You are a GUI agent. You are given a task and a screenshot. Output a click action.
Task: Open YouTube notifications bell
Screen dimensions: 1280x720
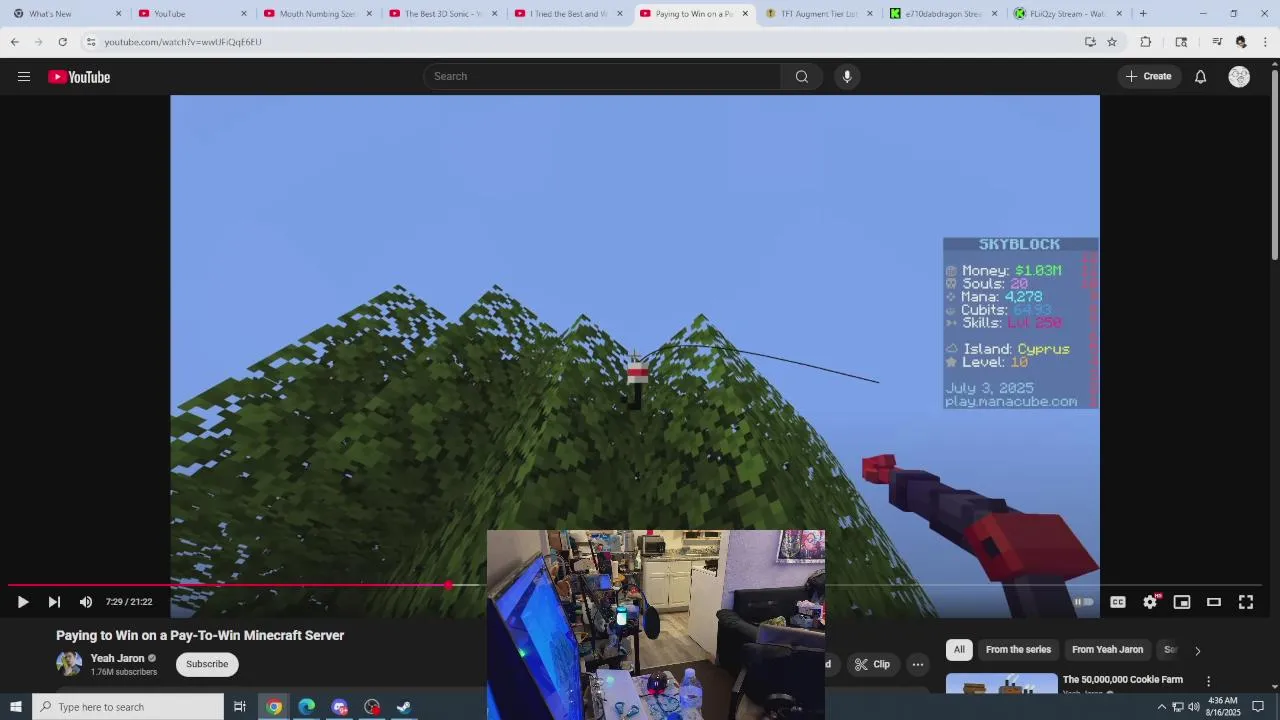pos(1200,77)
